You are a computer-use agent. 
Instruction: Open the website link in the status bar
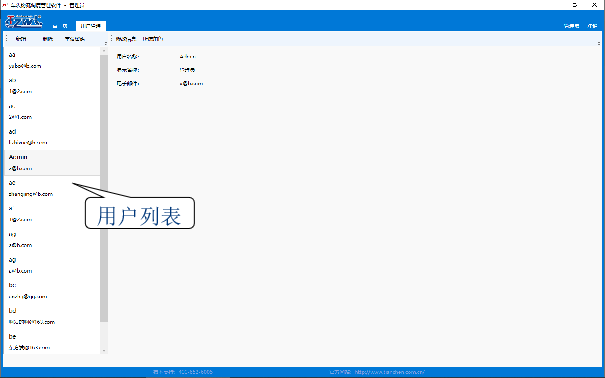(390, 372)
